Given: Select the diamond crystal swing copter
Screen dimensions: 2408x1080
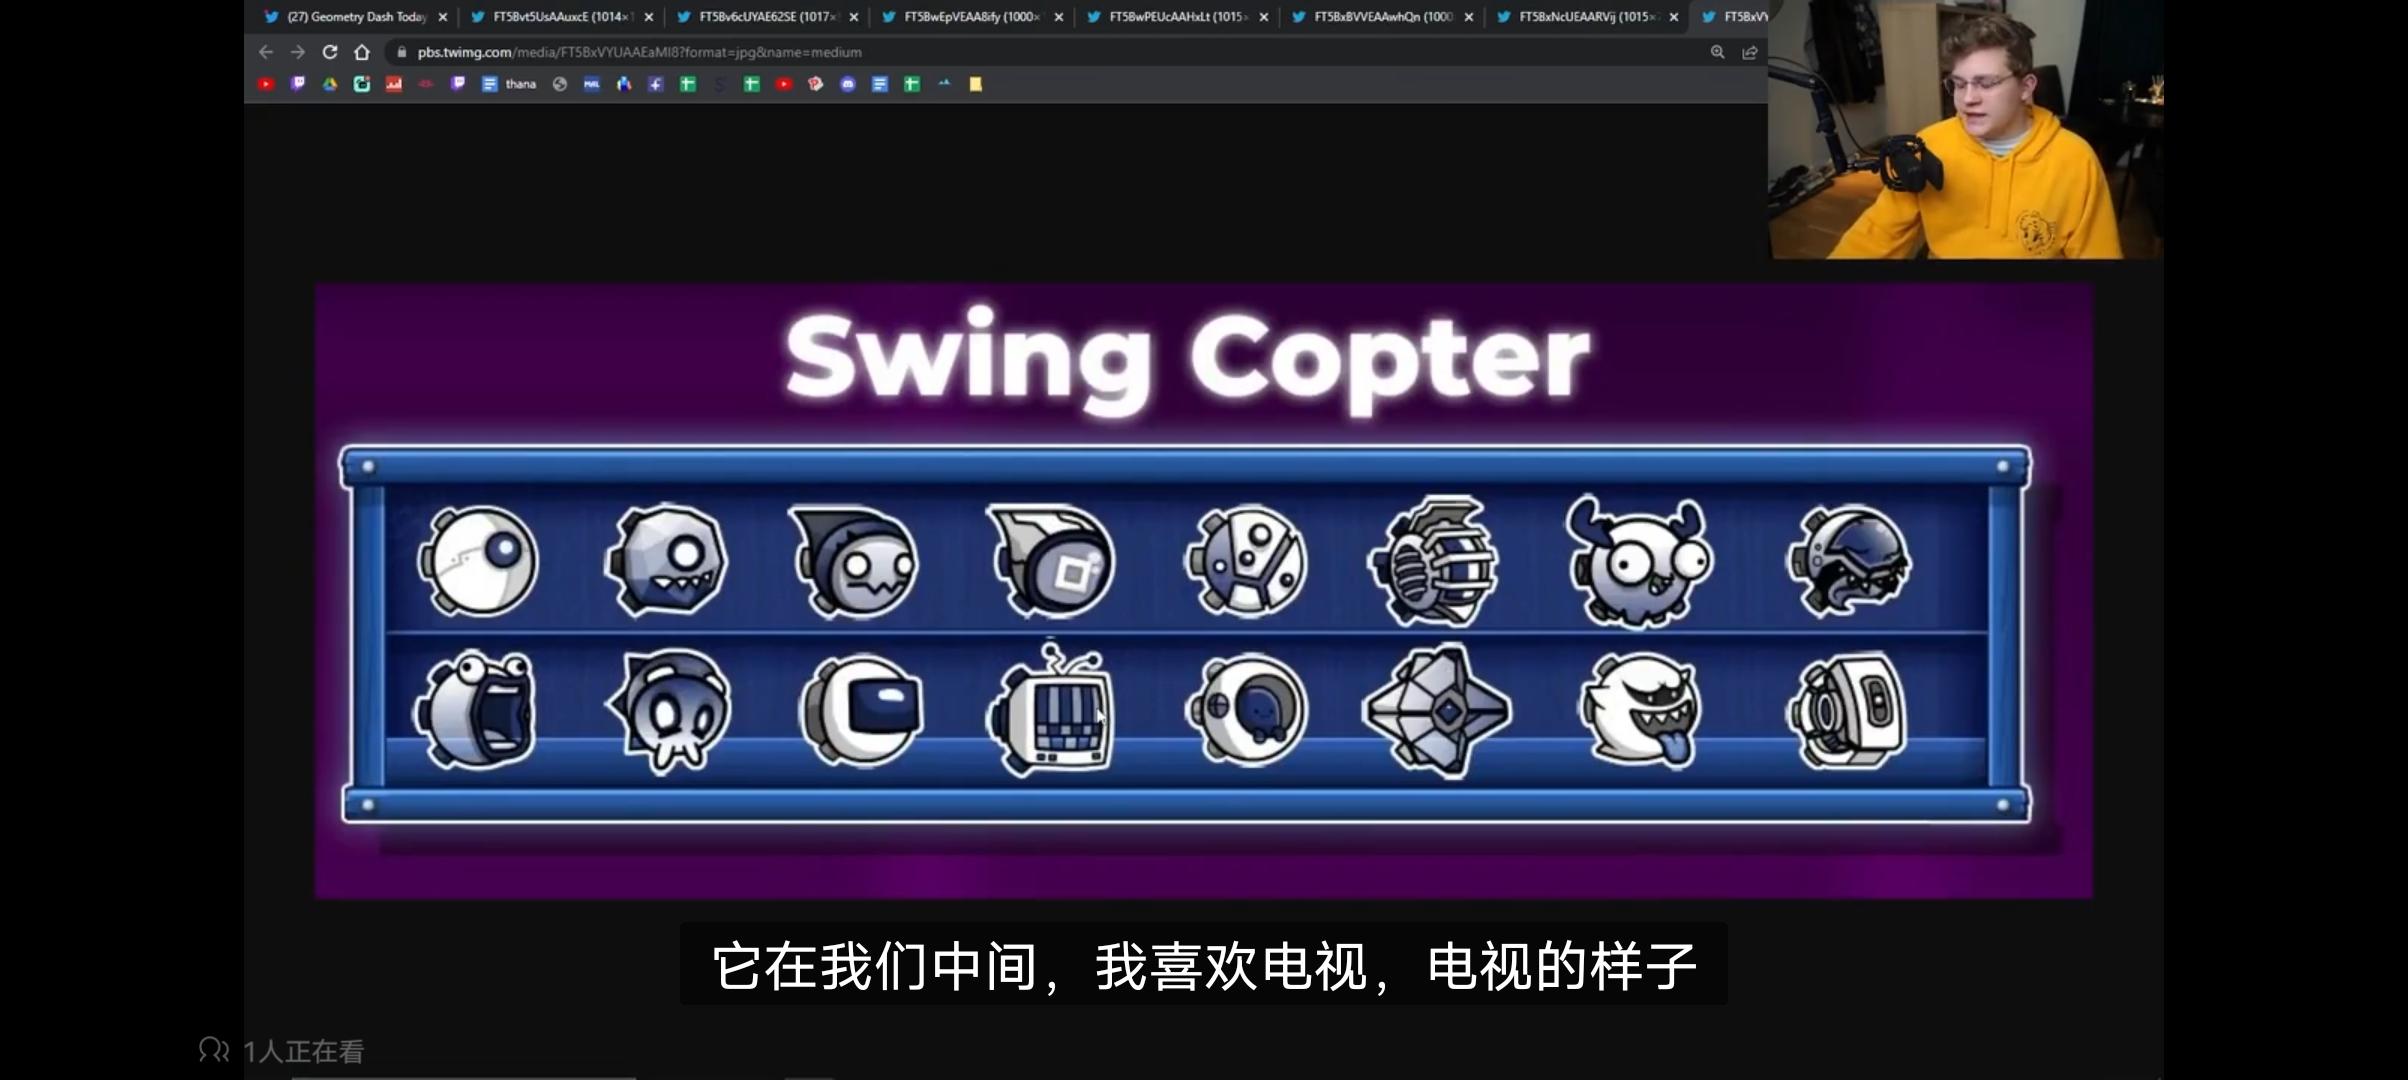Looking at the screenshot, I should pyautogui.click(x=1438, y=710).
